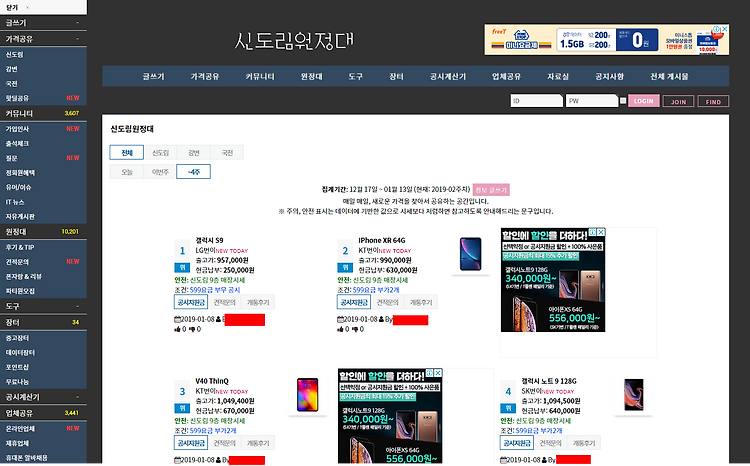Collapse the sidebar 가격공유 section
The image size is (750, 466).
click(x=44, y=39)
